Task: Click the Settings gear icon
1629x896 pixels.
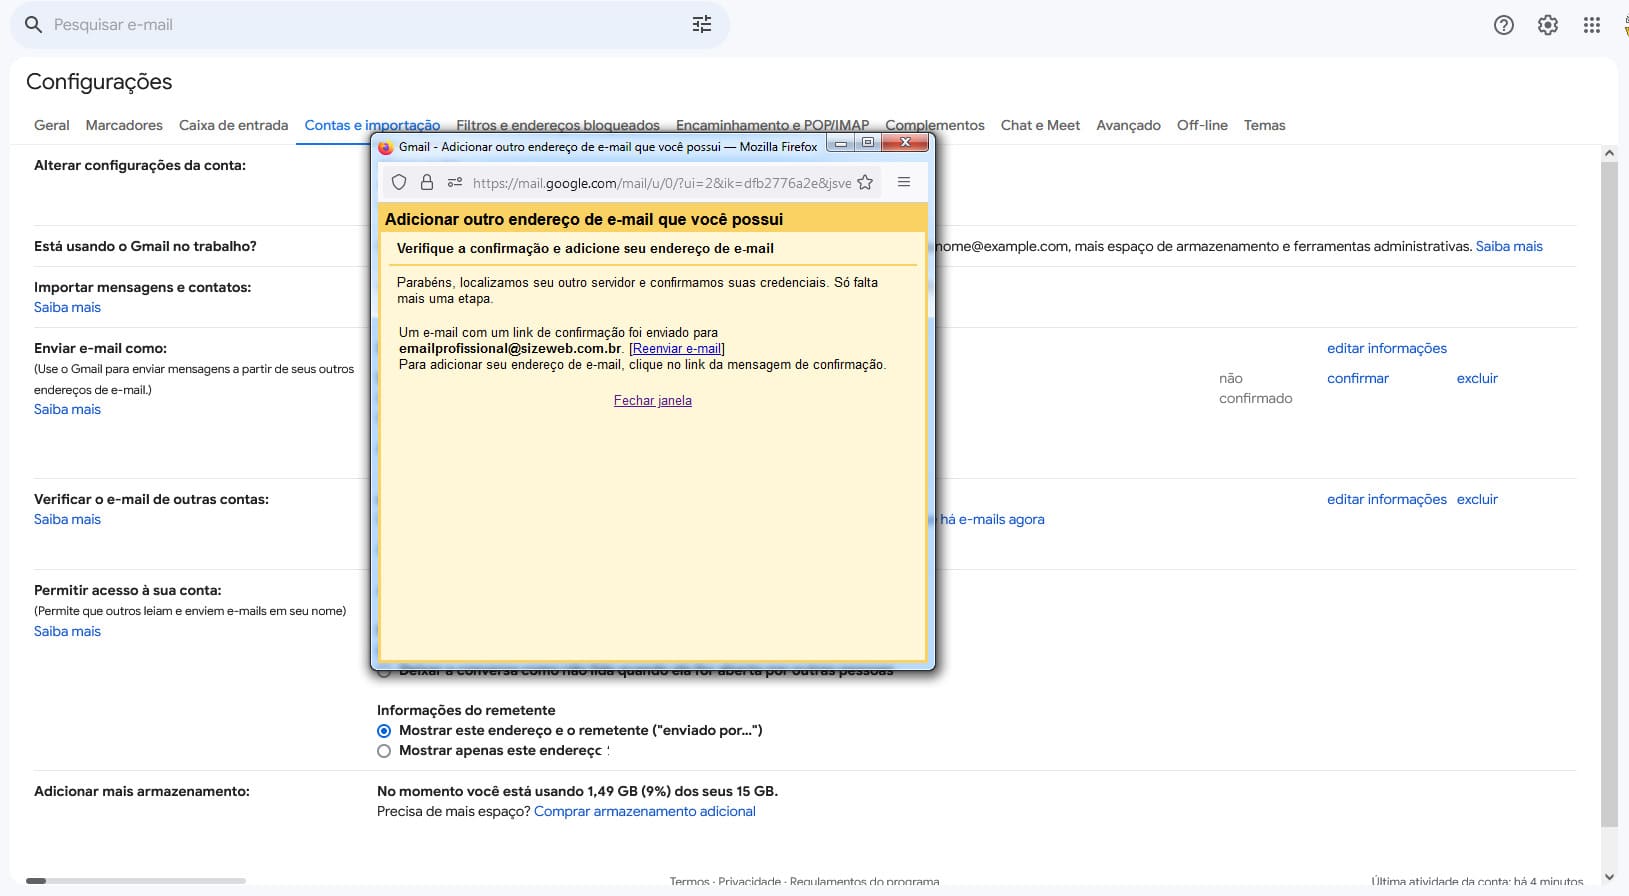Action: pos(1547,25)
